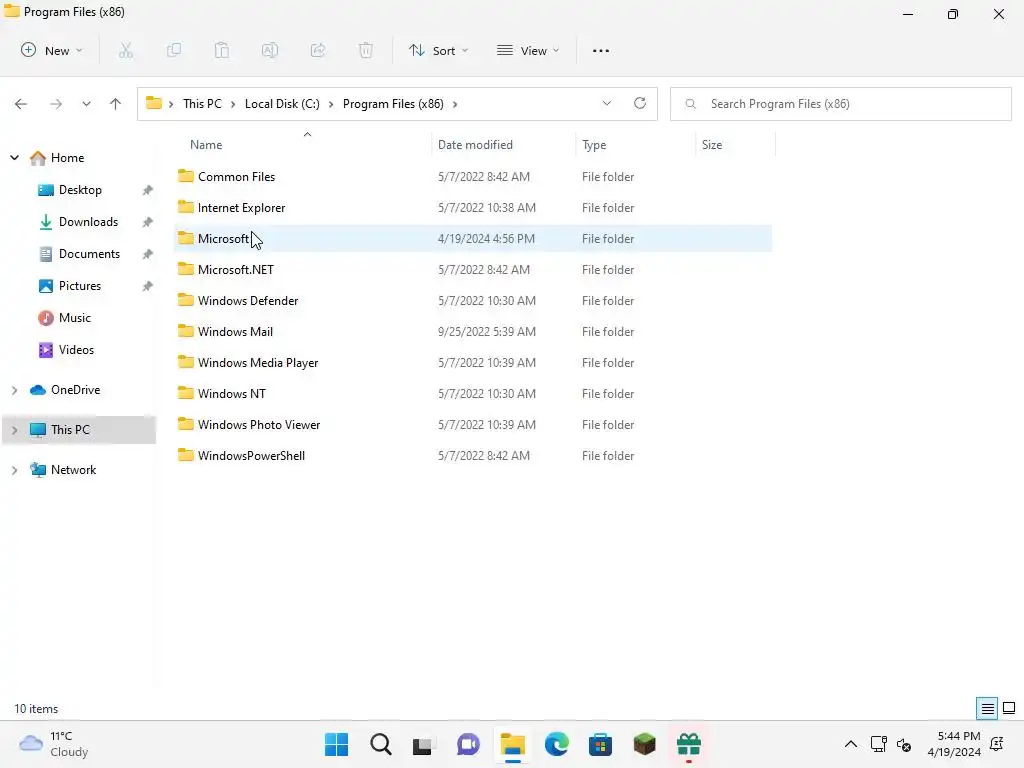The height and width of the screenshot is (768, 1024).
Task: Select Music in the navigation pane
Action: (x=74, y=318)
